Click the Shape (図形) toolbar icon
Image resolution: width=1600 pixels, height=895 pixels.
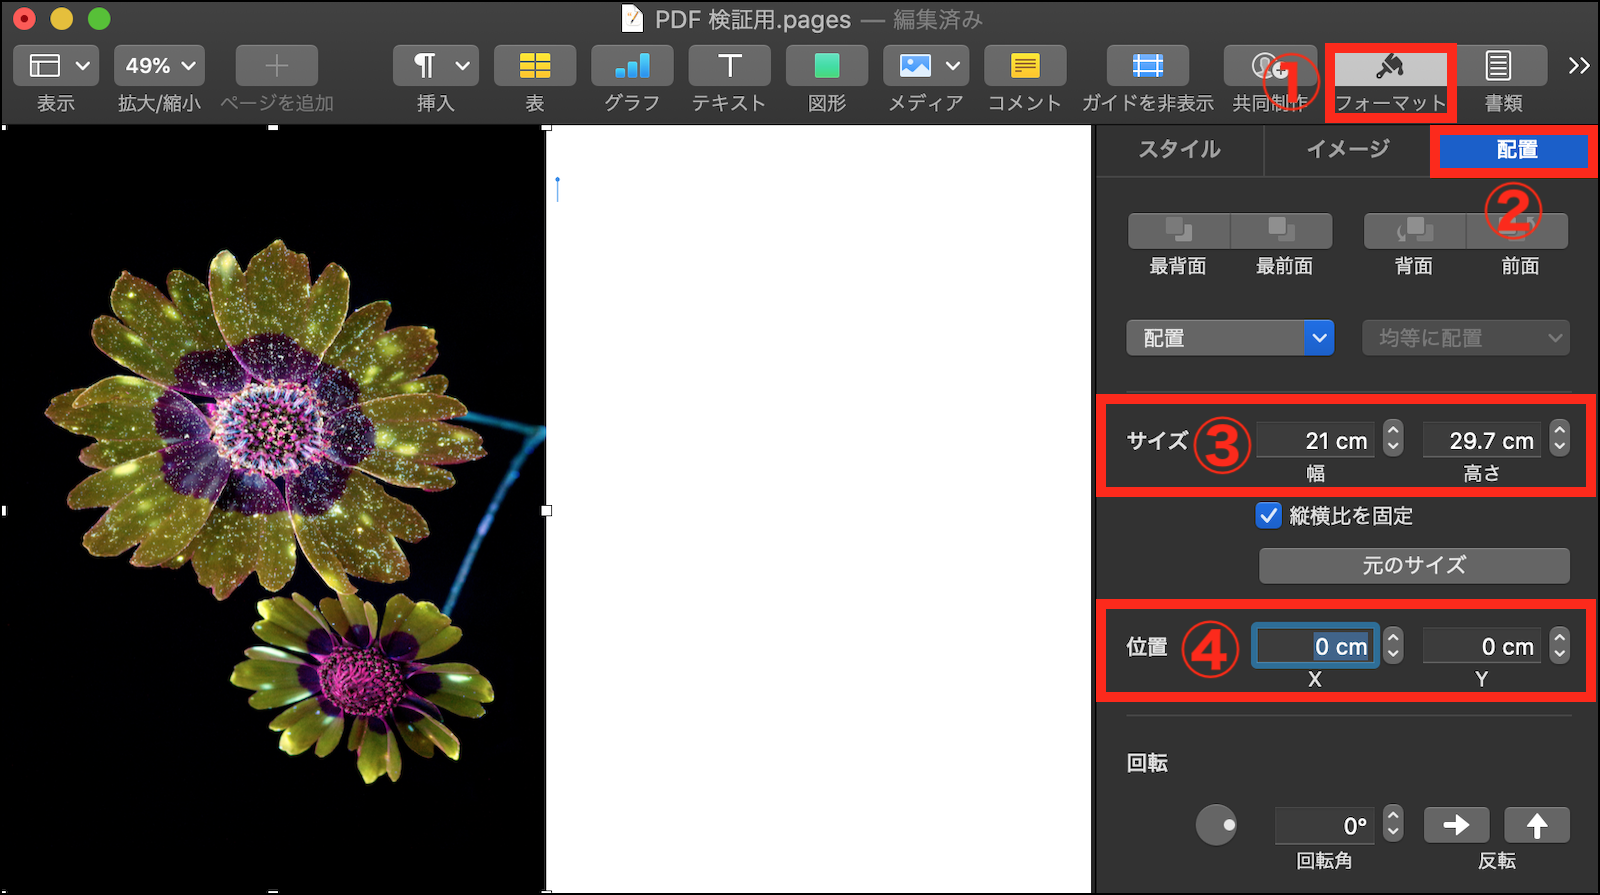tap(826, 66)
